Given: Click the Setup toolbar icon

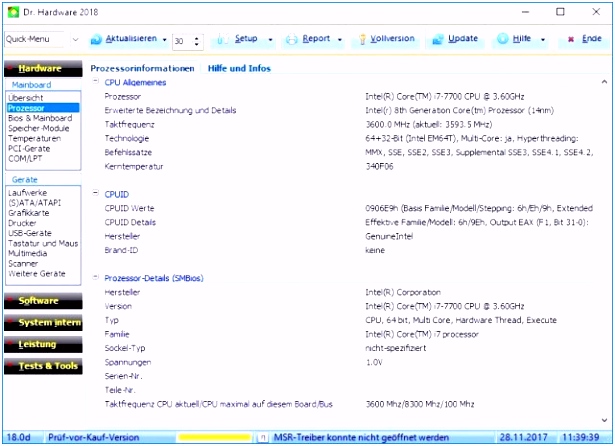Looking at the screenshot, I should coord(222,39).
